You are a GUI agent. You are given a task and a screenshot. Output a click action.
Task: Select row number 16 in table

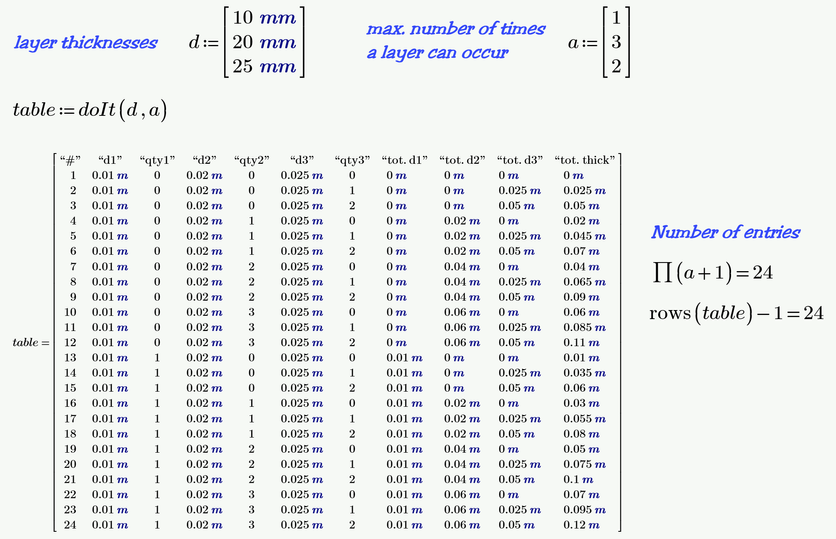tap(70, 403)
